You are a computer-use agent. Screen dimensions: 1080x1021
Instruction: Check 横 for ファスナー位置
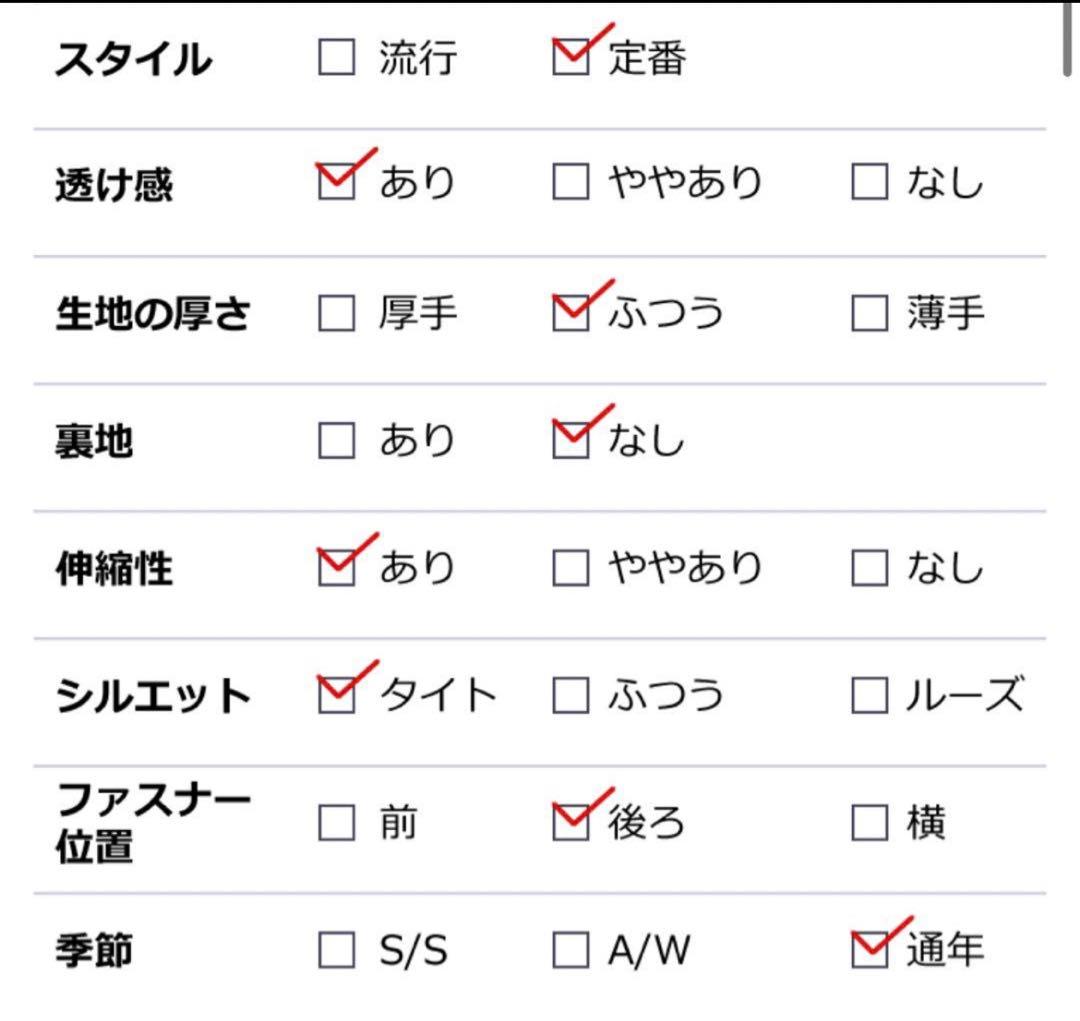tap(869, 823)
